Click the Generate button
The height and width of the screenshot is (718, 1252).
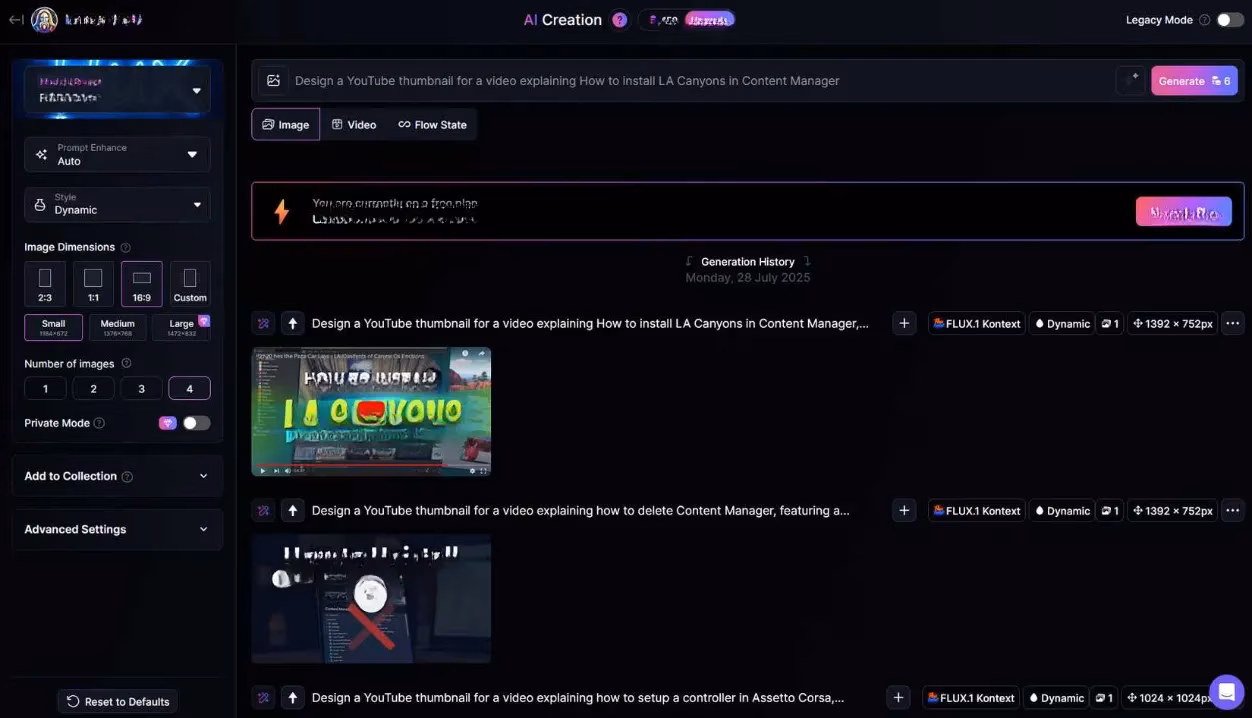(1194, 80)
